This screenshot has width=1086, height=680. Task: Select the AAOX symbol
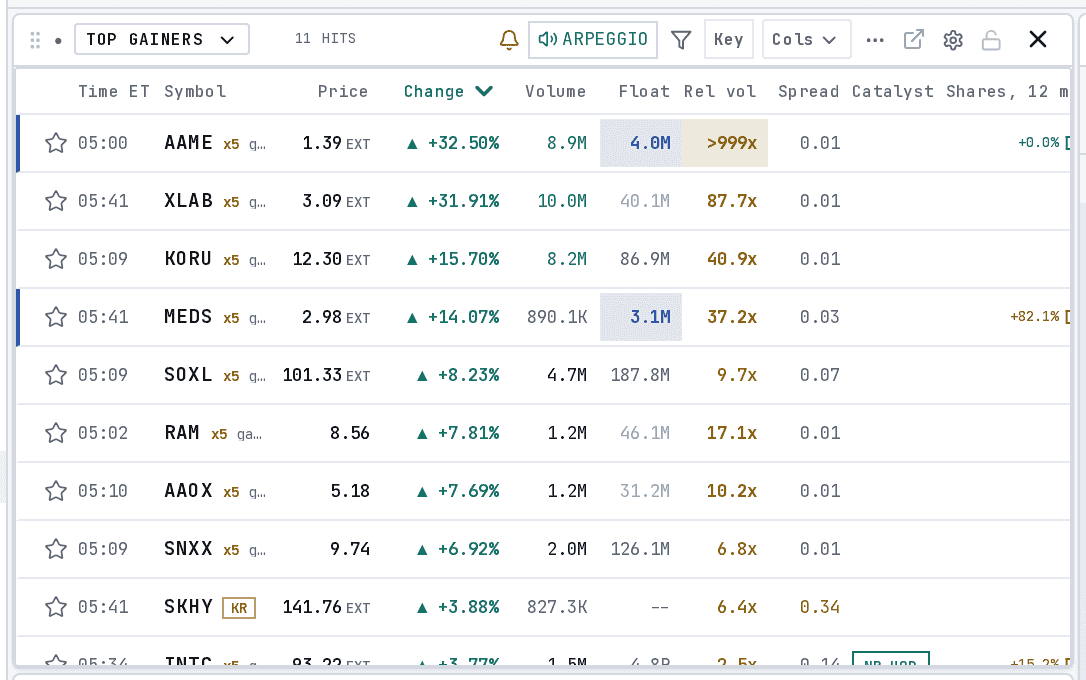point(188,491)
